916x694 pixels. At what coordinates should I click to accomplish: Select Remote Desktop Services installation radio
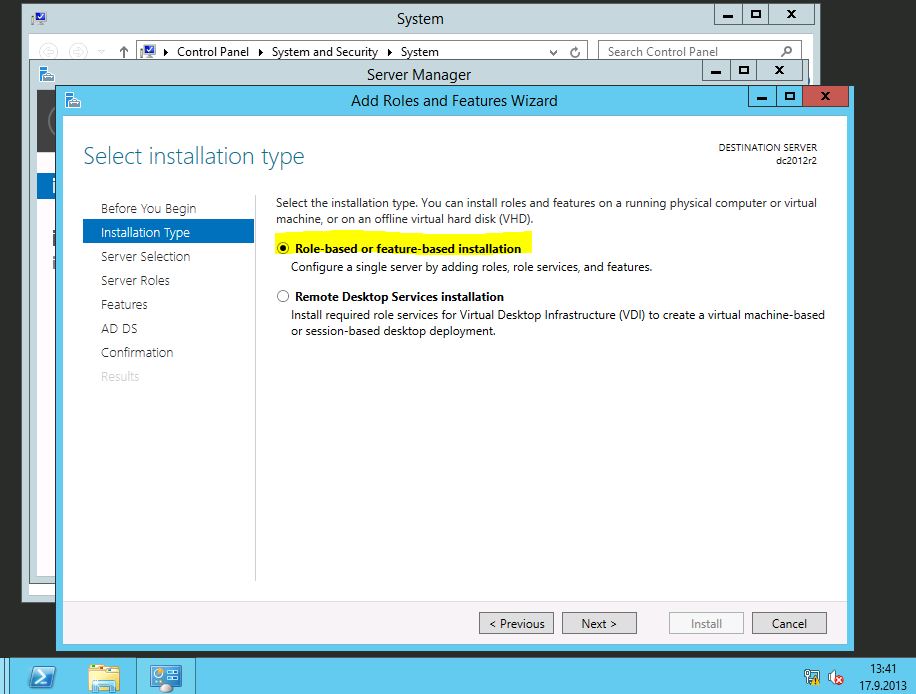tap(283, 296)
